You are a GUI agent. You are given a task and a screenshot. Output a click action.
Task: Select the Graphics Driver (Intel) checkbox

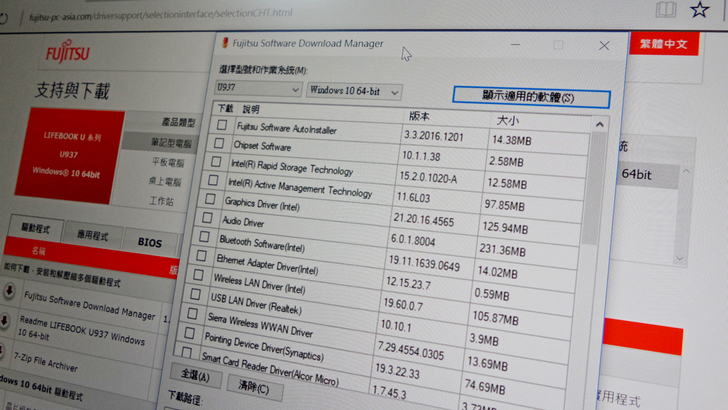coord(210,198)
